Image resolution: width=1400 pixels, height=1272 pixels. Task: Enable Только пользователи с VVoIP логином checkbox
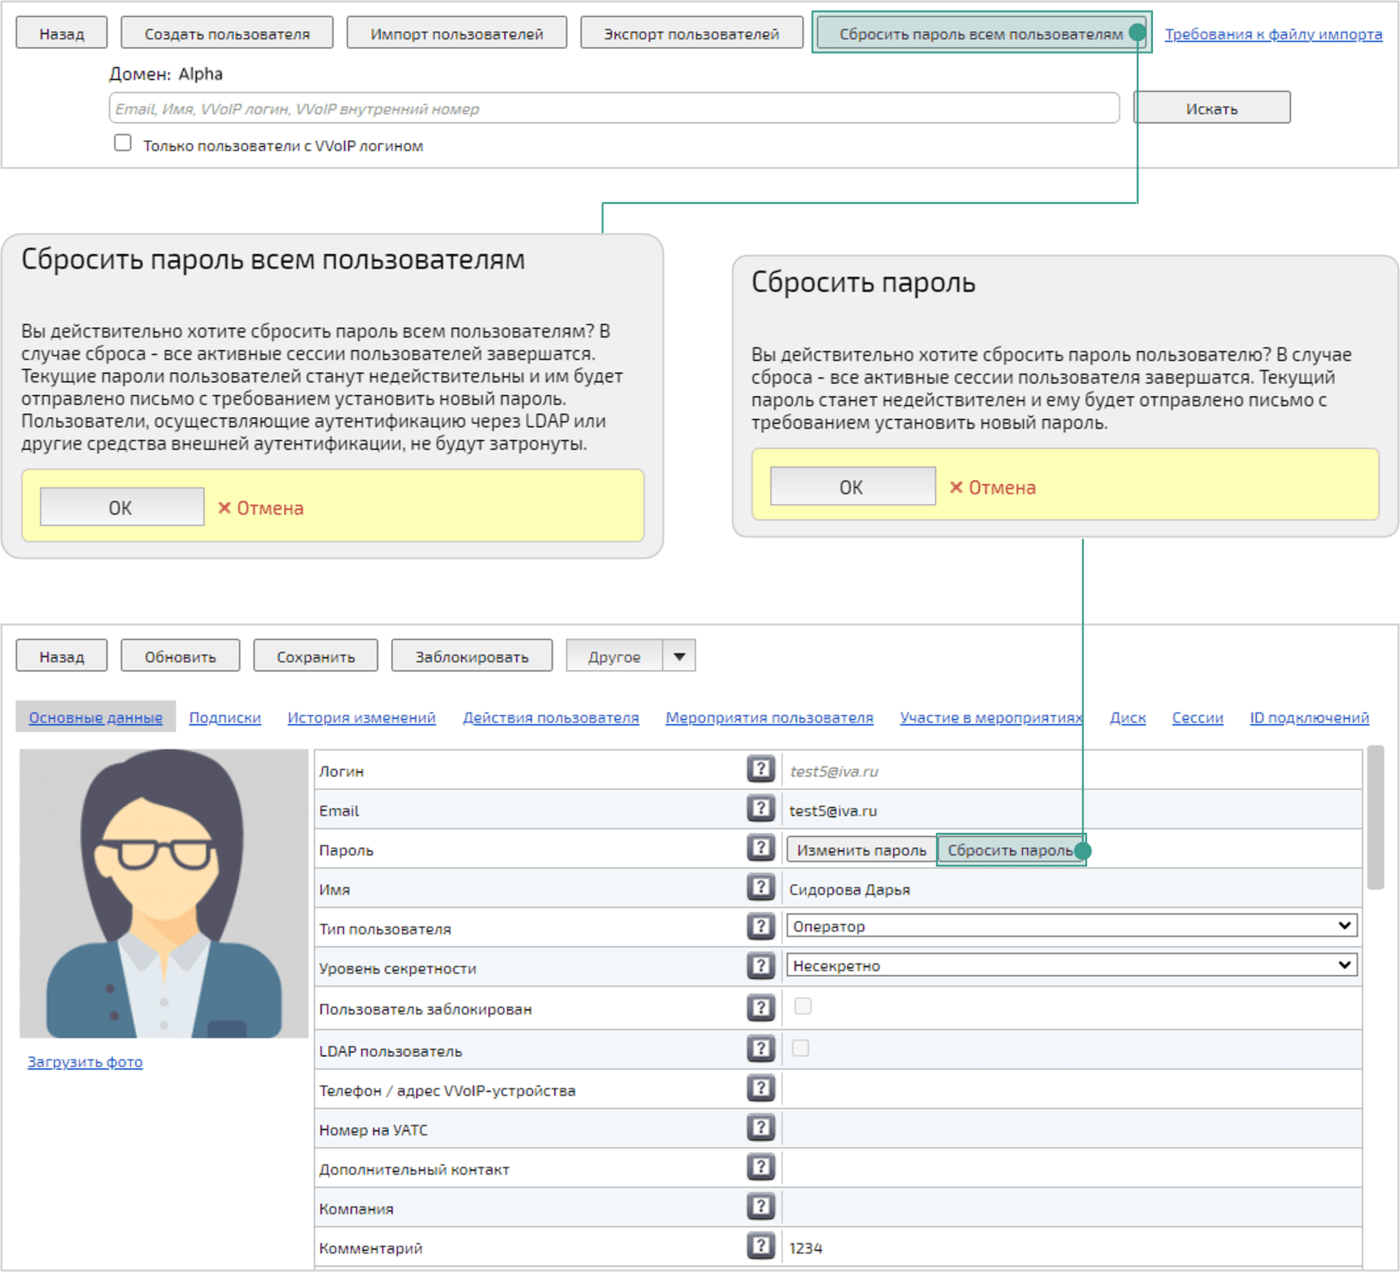(x=123, y=143)
